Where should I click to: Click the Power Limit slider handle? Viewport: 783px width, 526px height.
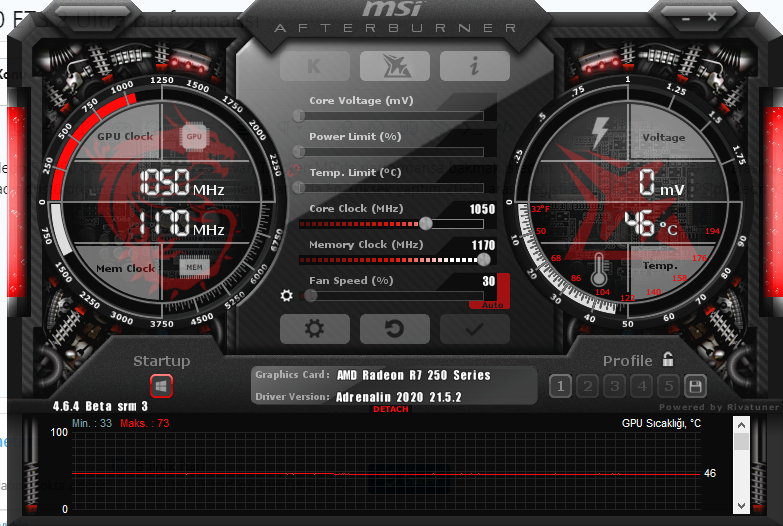click(x=299, y=151)
